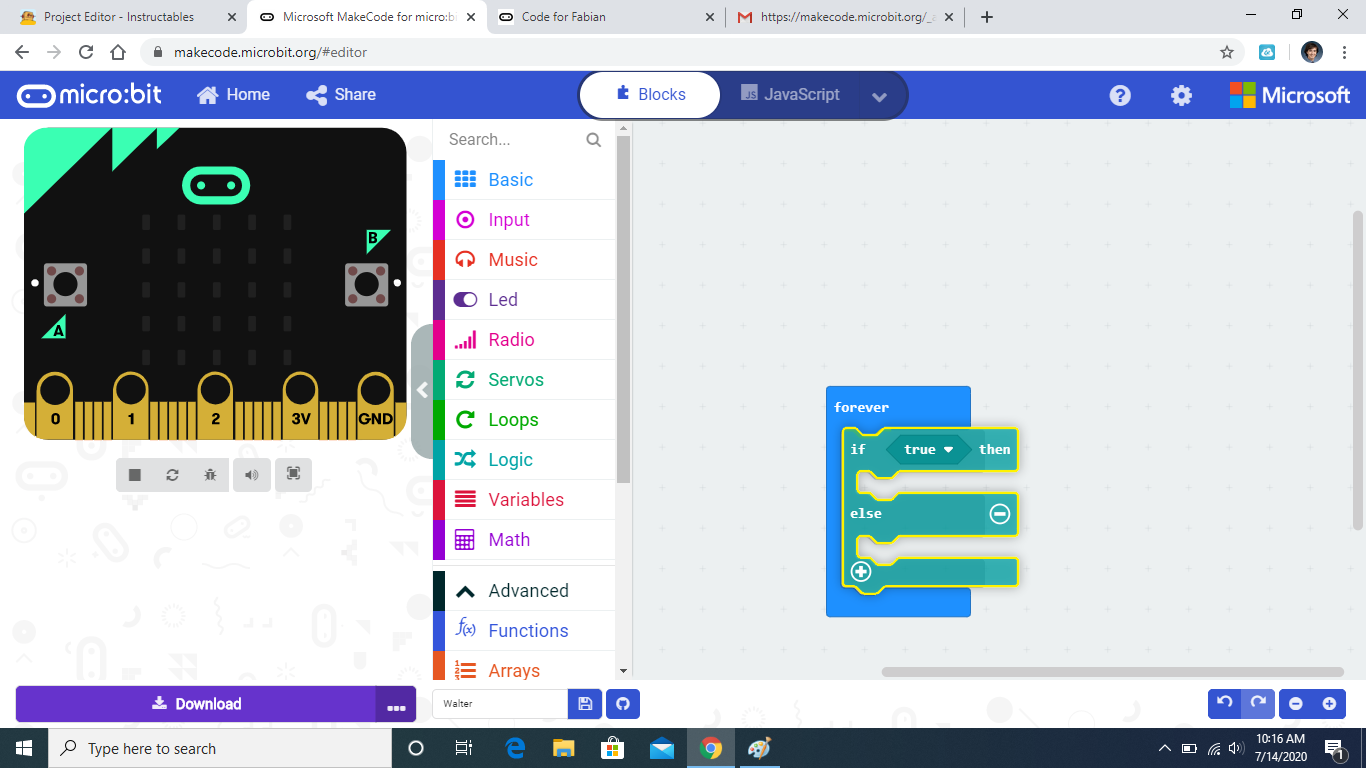This screenshot has width=1366, height=768.
Task: Undo the last editor action
Action: pos(1225,703)
